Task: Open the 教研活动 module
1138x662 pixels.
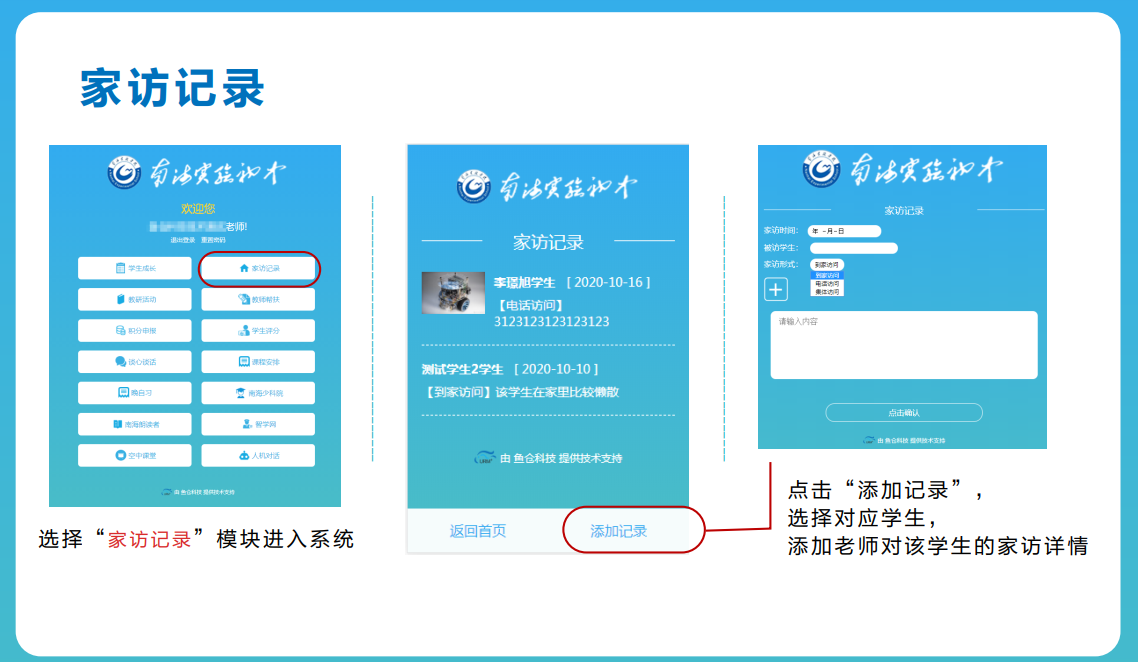Action: click(x=134, y=299)
